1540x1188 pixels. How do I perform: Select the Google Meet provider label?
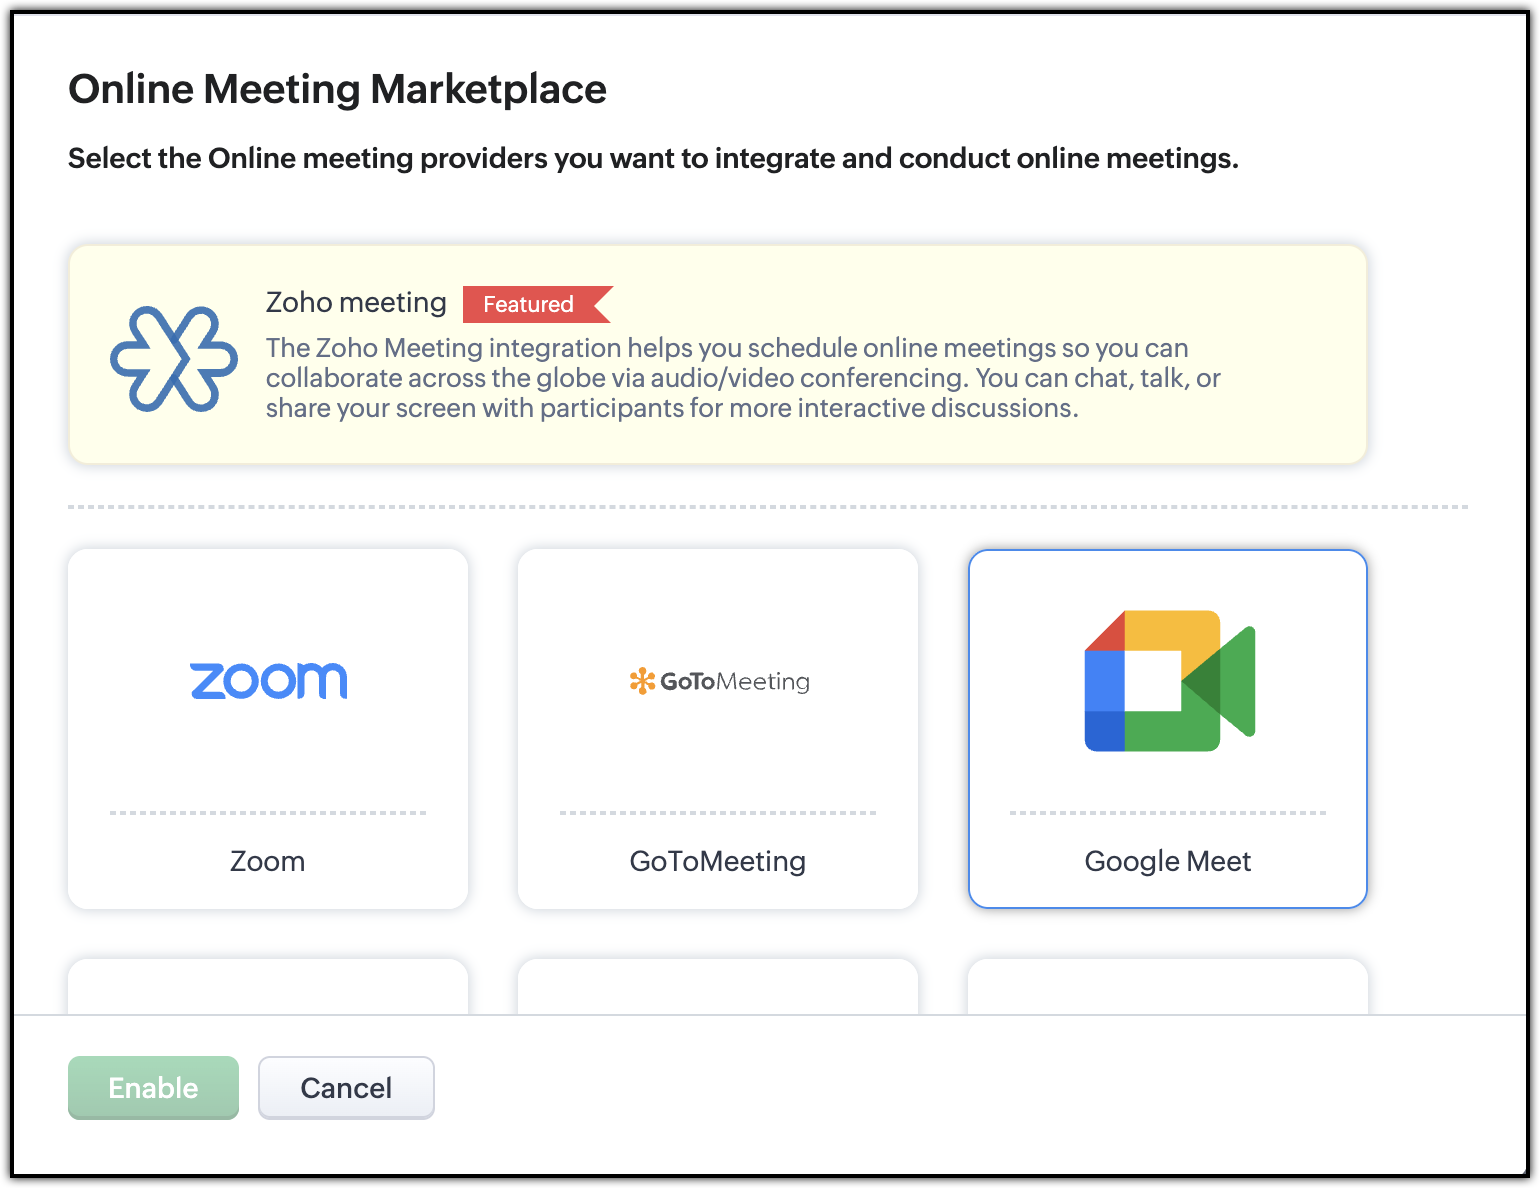pyautogui.click(x=1168, y=861)
